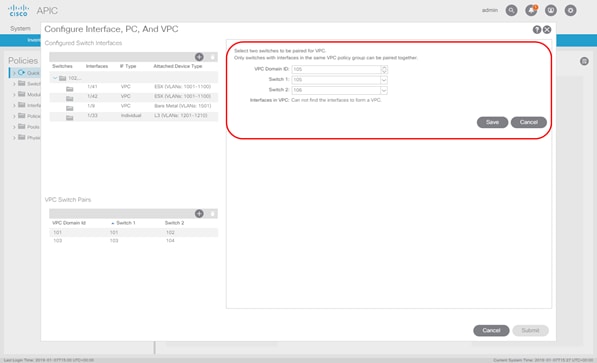Click the VPC Domain ID input field
Screen dimensions: 597x363
(x=336, y=69)
